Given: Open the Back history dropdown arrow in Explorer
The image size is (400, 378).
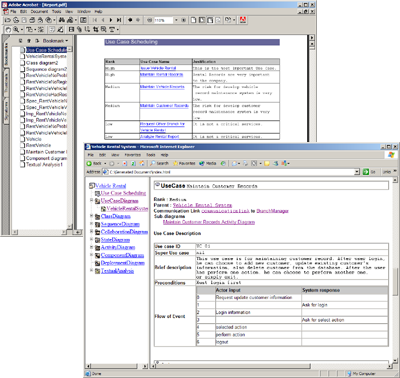Looking at the screenshot, I should (x=105, y=163).
